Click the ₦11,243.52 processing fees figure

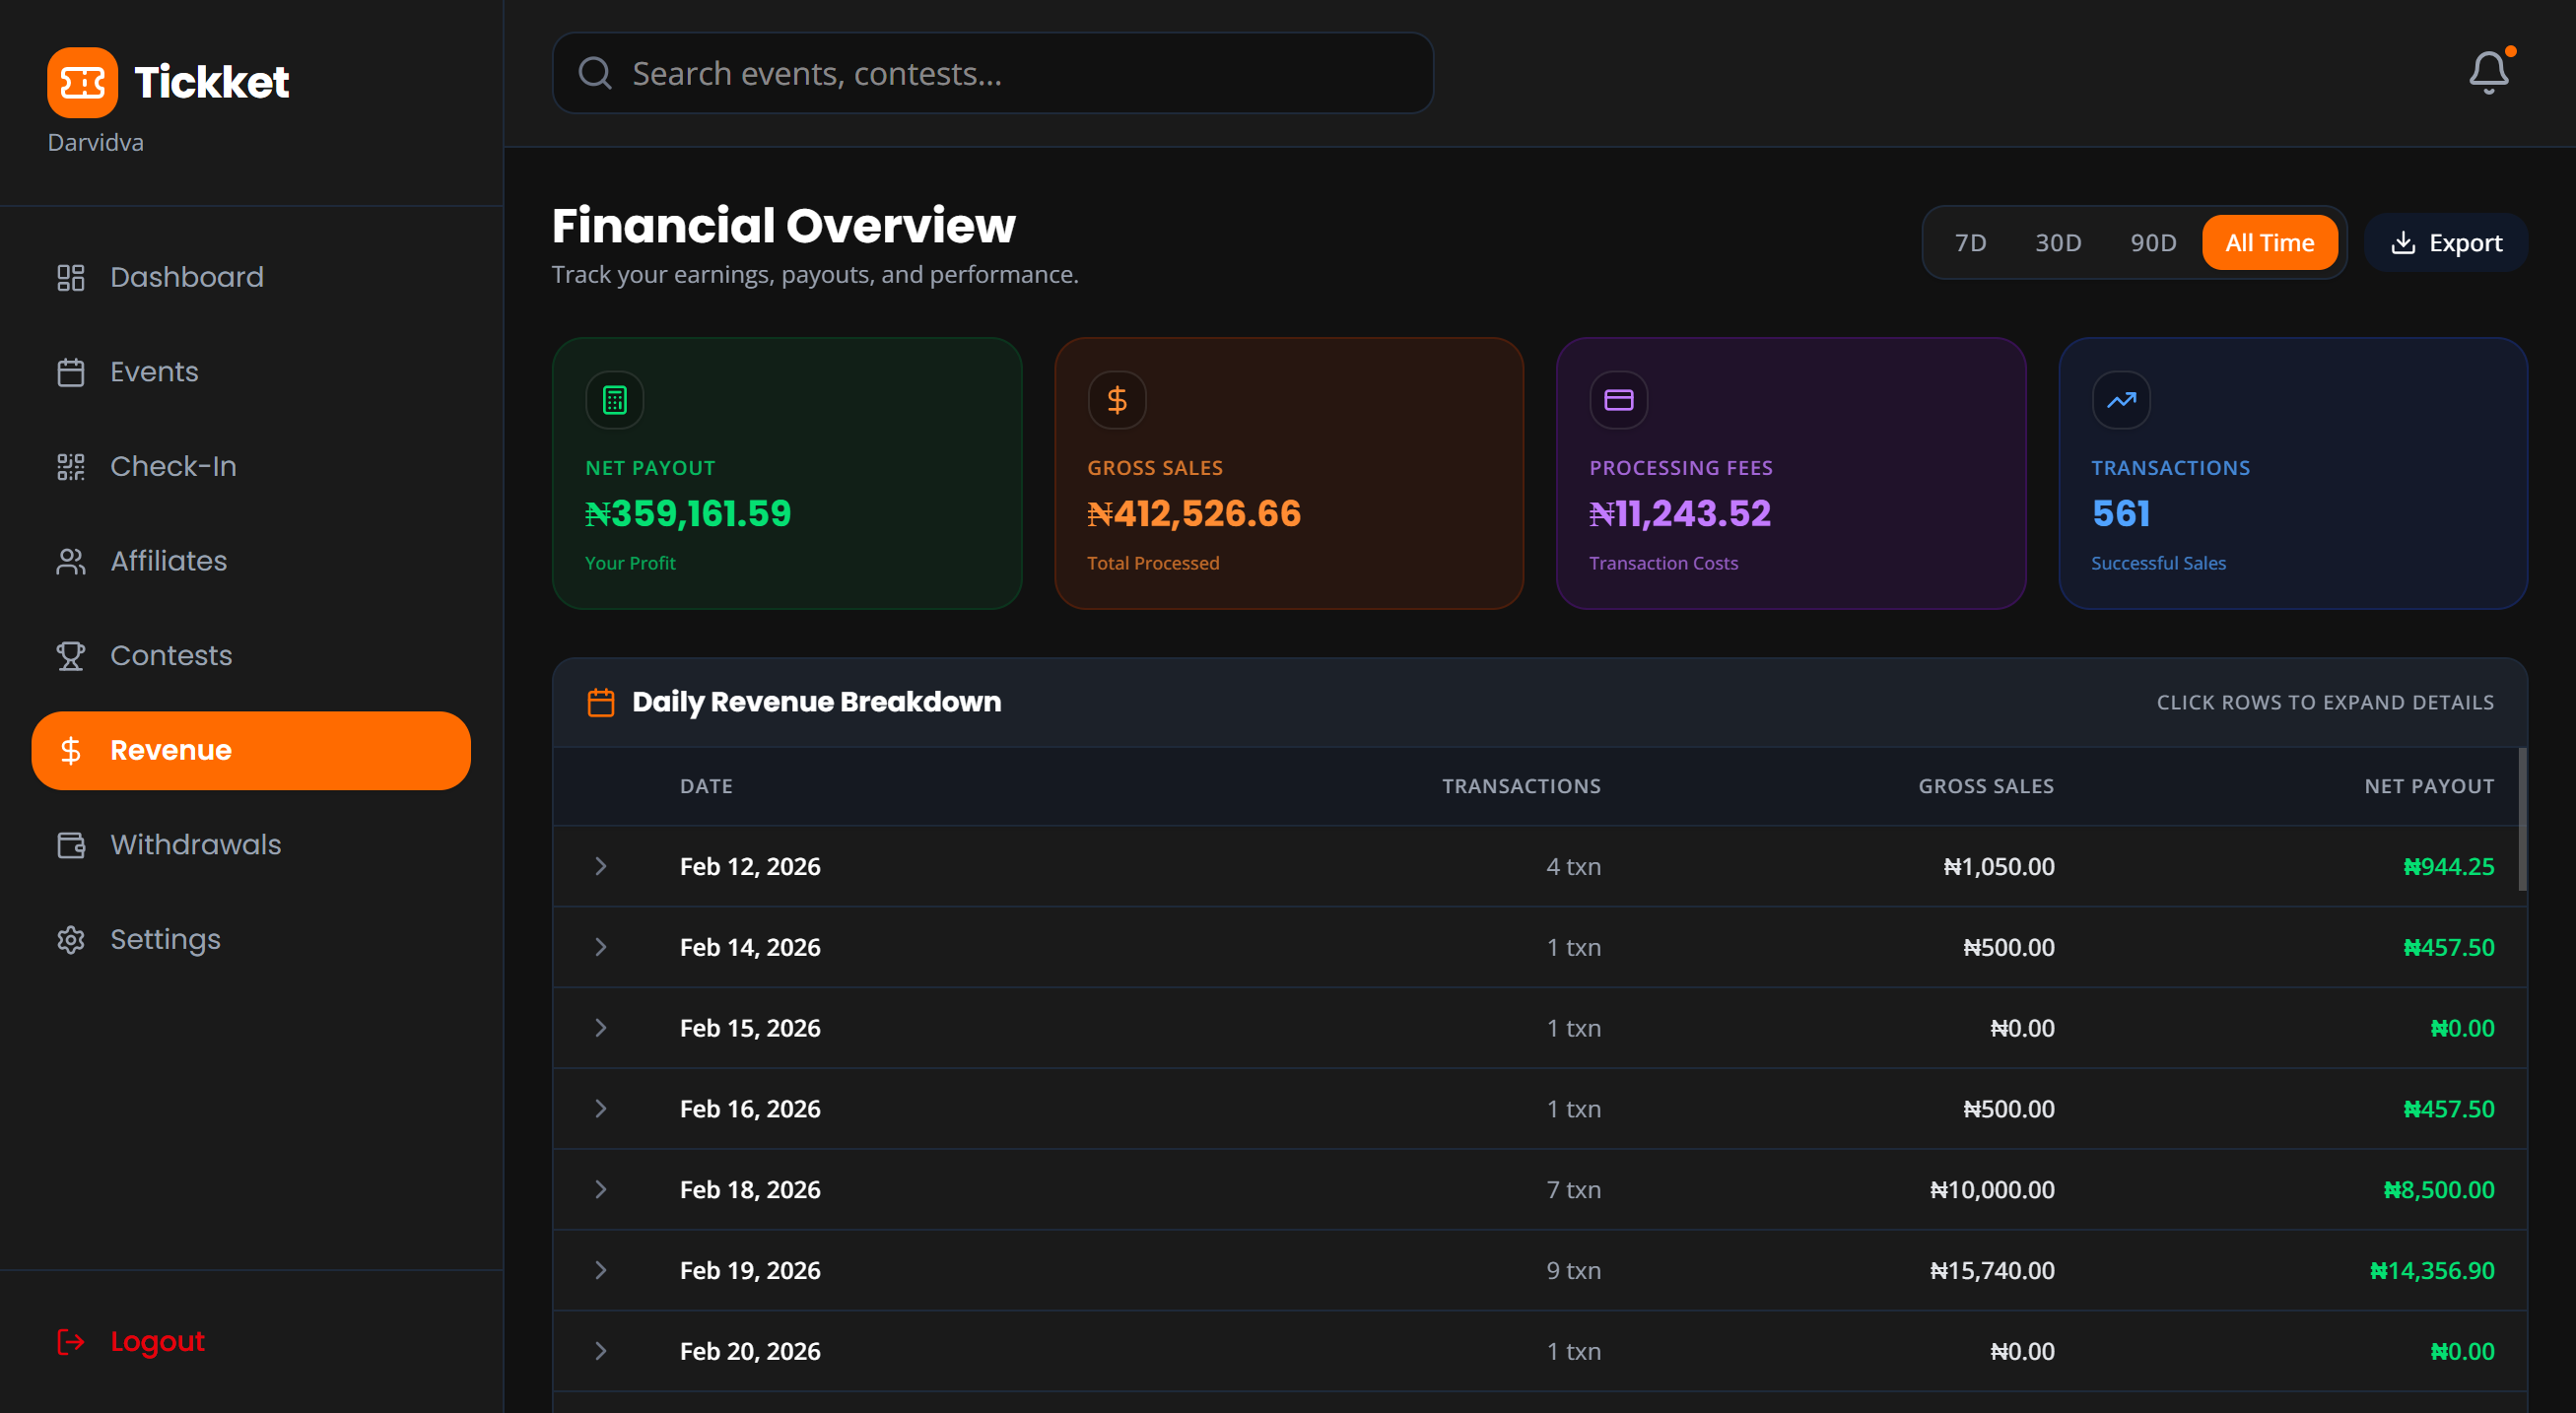(x=1680, y=513)
